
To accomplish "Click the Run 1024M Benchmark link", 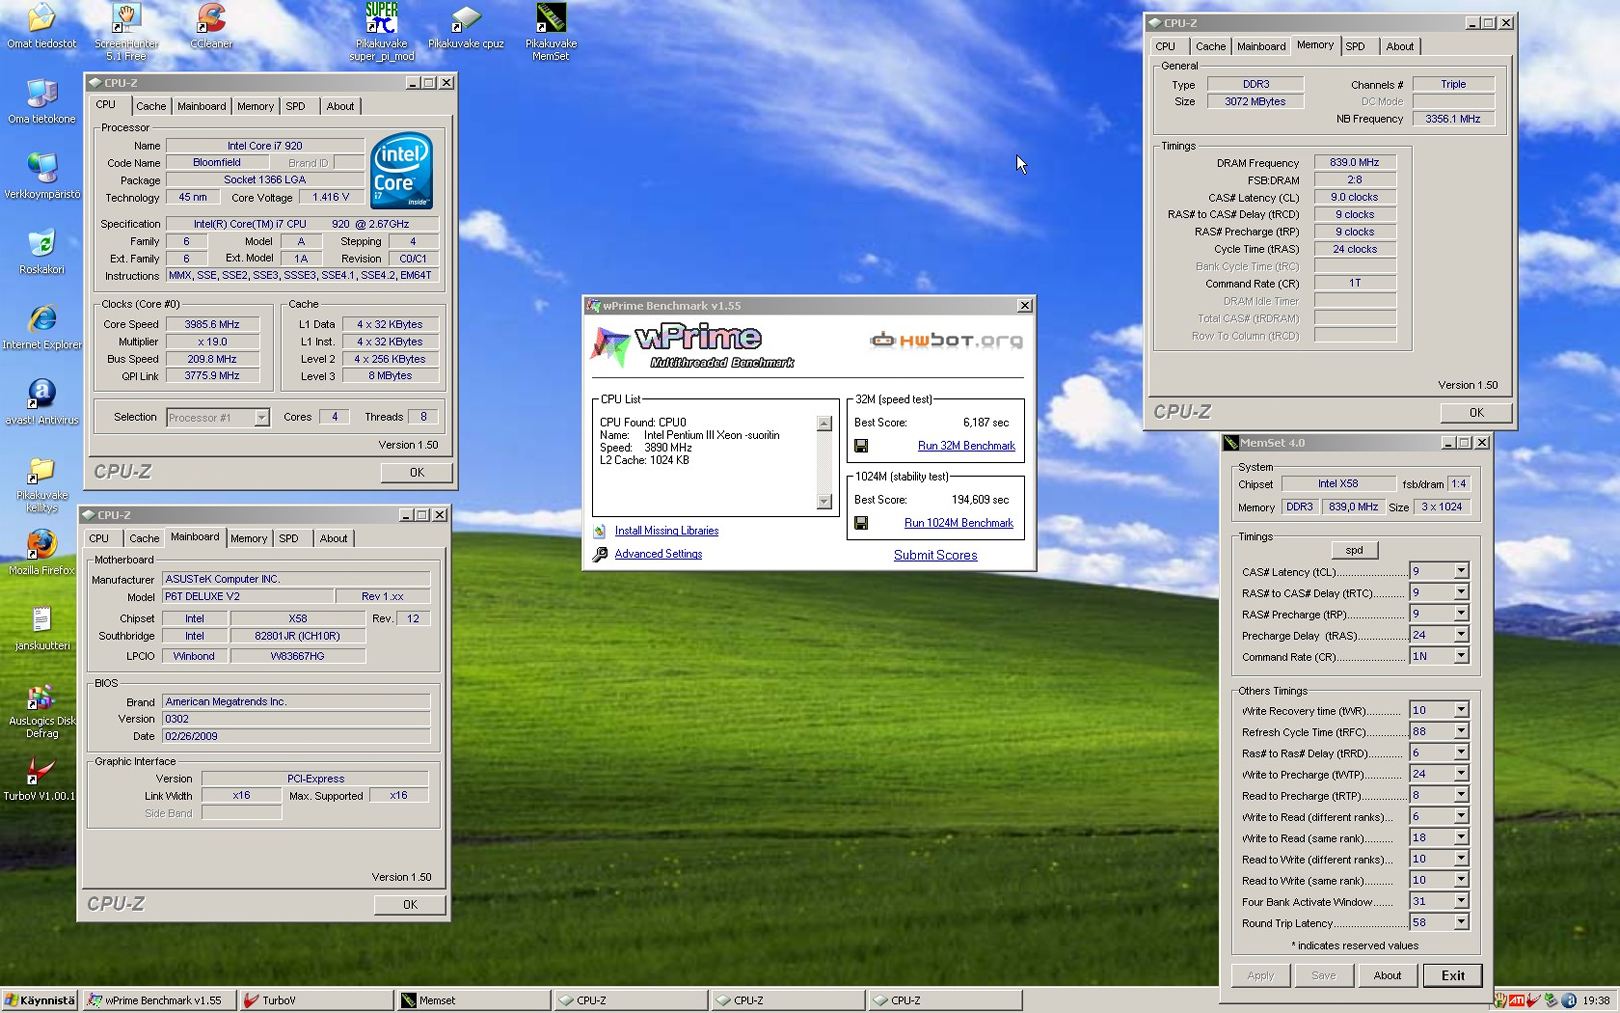I will (x=958, y=523).
